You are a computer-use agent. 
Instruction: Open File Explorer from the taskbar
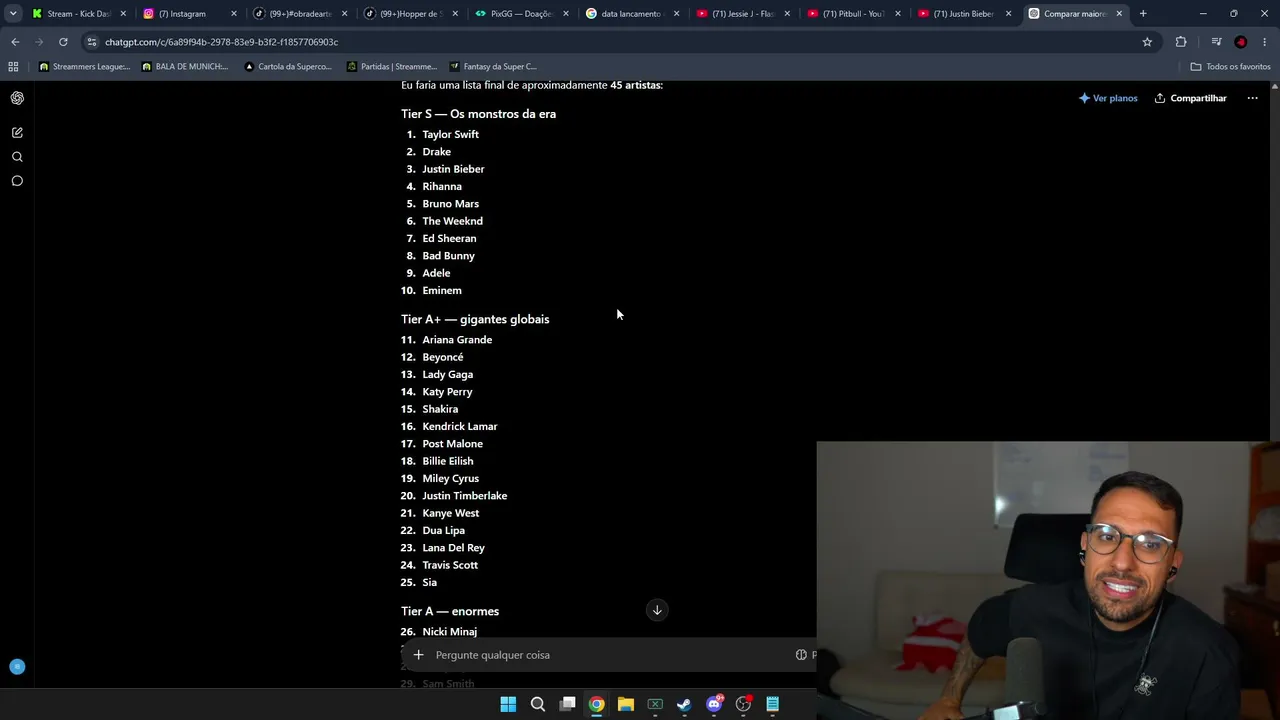pos(626,704)
